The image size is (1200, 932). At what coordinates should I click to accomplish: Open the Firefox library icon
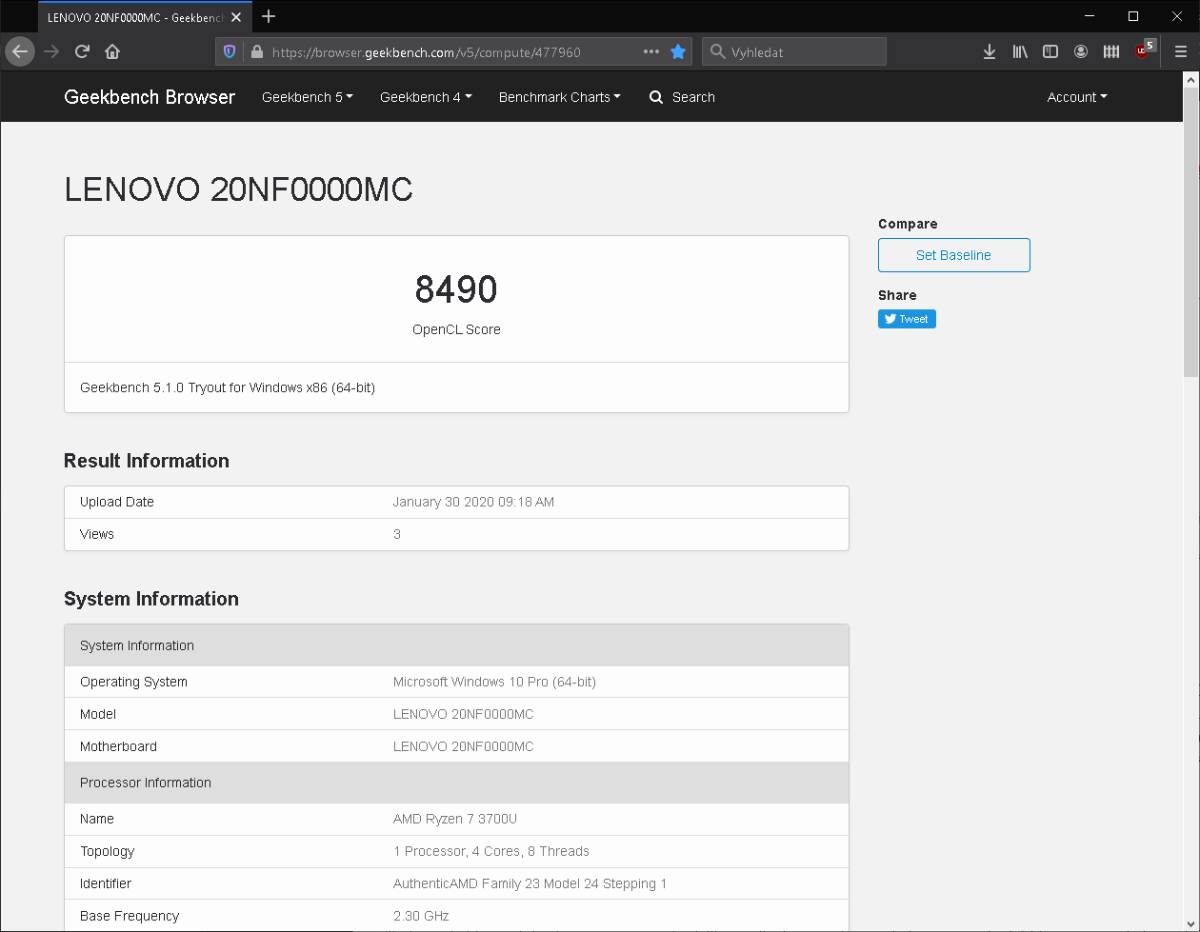click(1020, 52)
